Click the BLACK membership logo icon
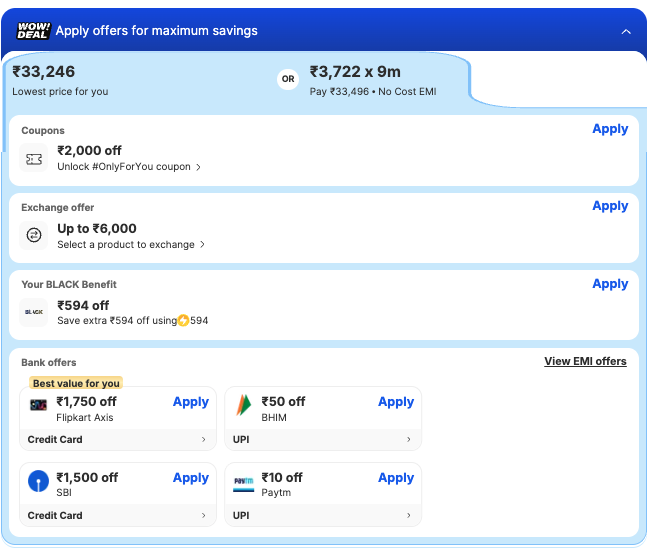The width and height of the screenshot is (649, 554). tap(34, 313)
